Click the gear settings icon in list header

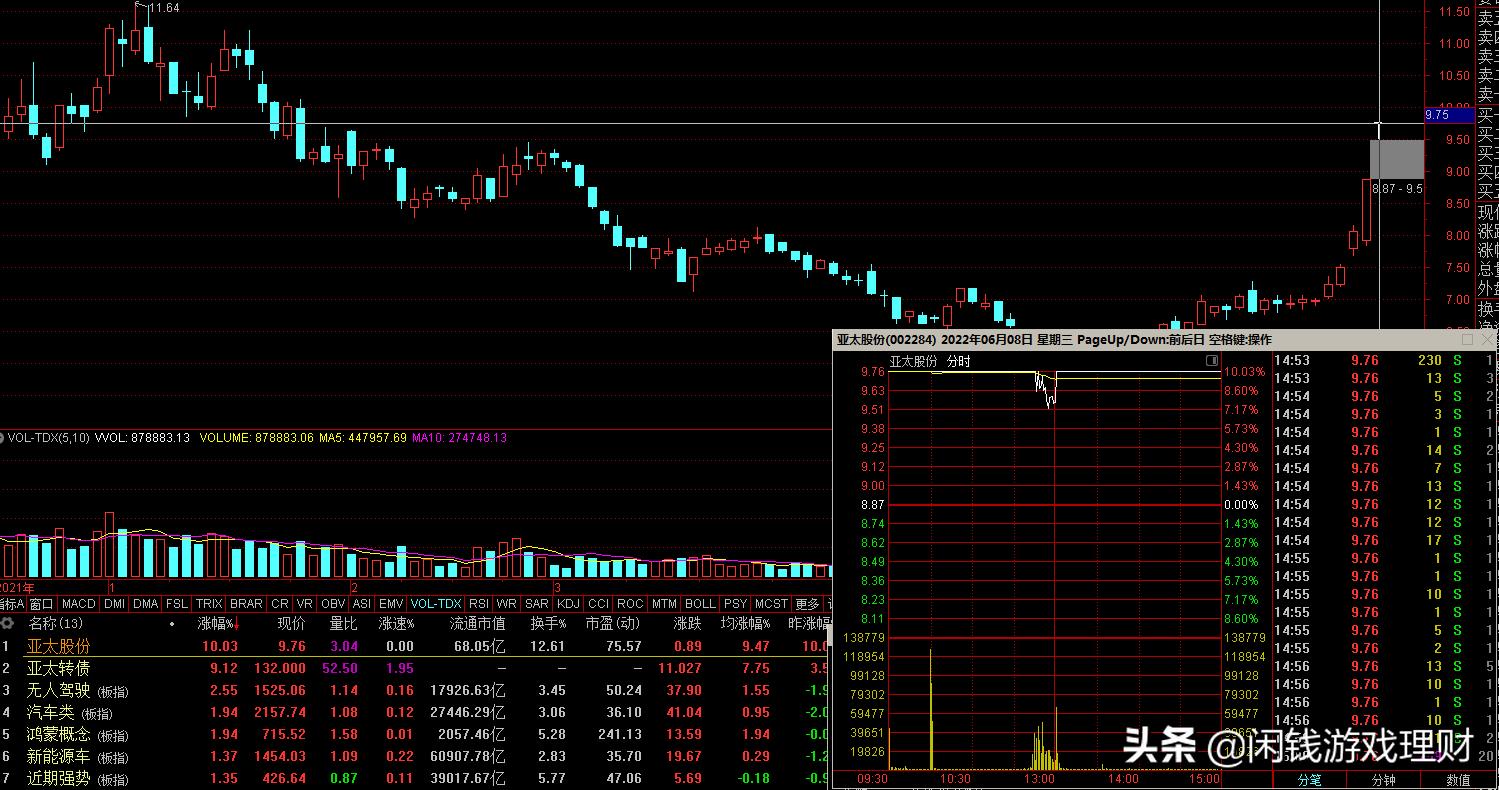(8, 623)
